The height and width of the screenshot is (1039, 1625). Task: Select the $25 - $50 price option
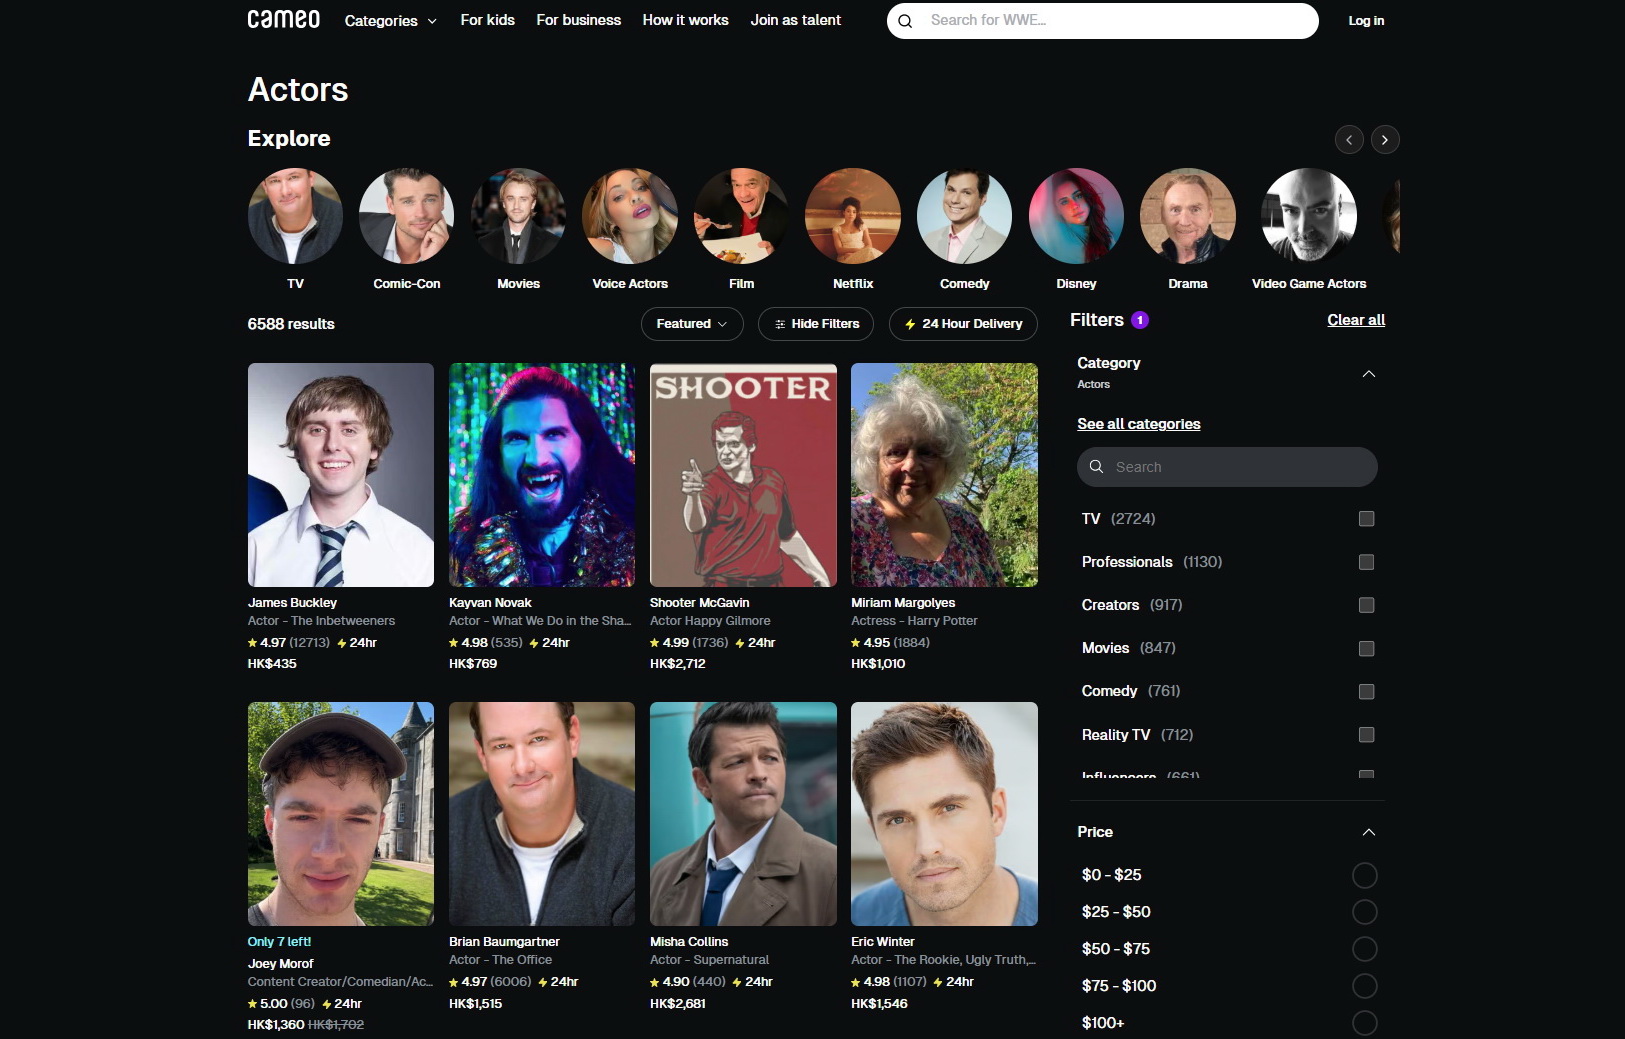coord(1364,912)
